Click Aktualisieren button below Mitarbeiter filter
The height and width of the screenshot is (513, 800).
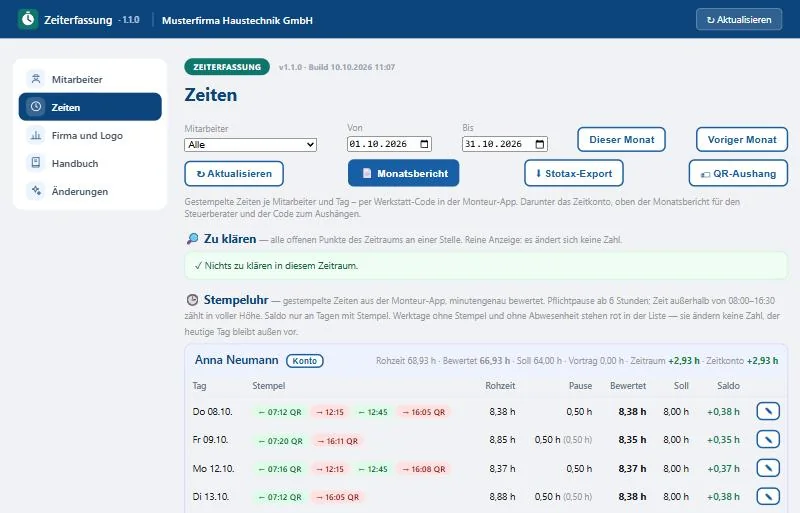click(x=234, y=174)
